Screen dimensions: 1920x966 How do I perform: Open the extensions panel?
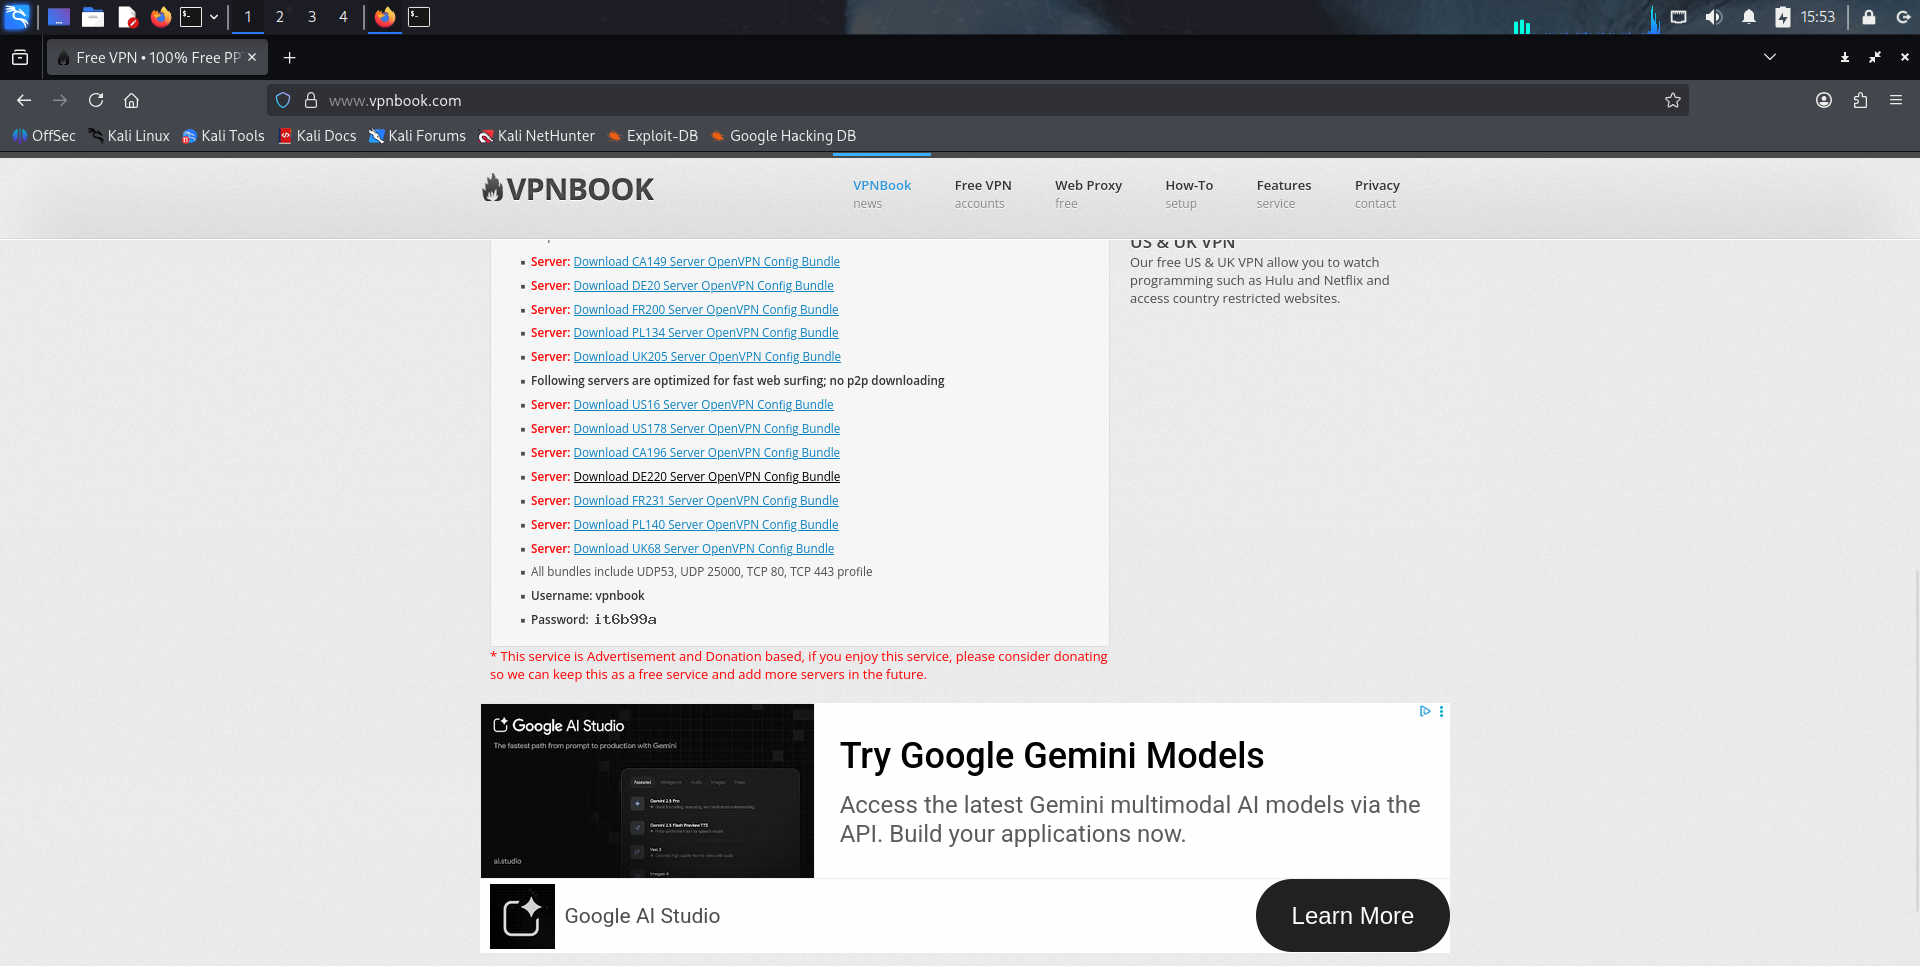pyautogui.click(x=1860, y=100)
